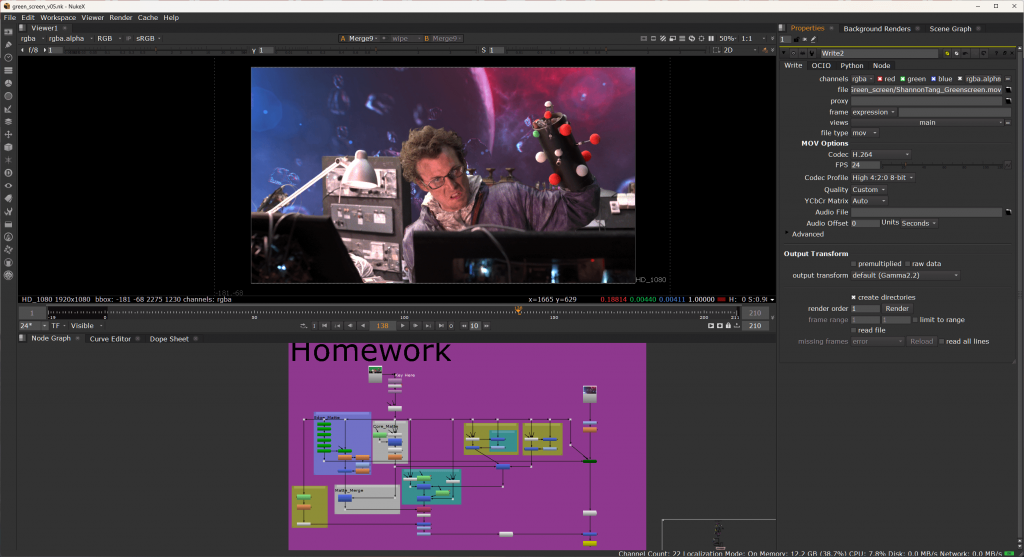Click the viewer pause icon
This screenshot has height=557, width=1024.
pos(711,39)
